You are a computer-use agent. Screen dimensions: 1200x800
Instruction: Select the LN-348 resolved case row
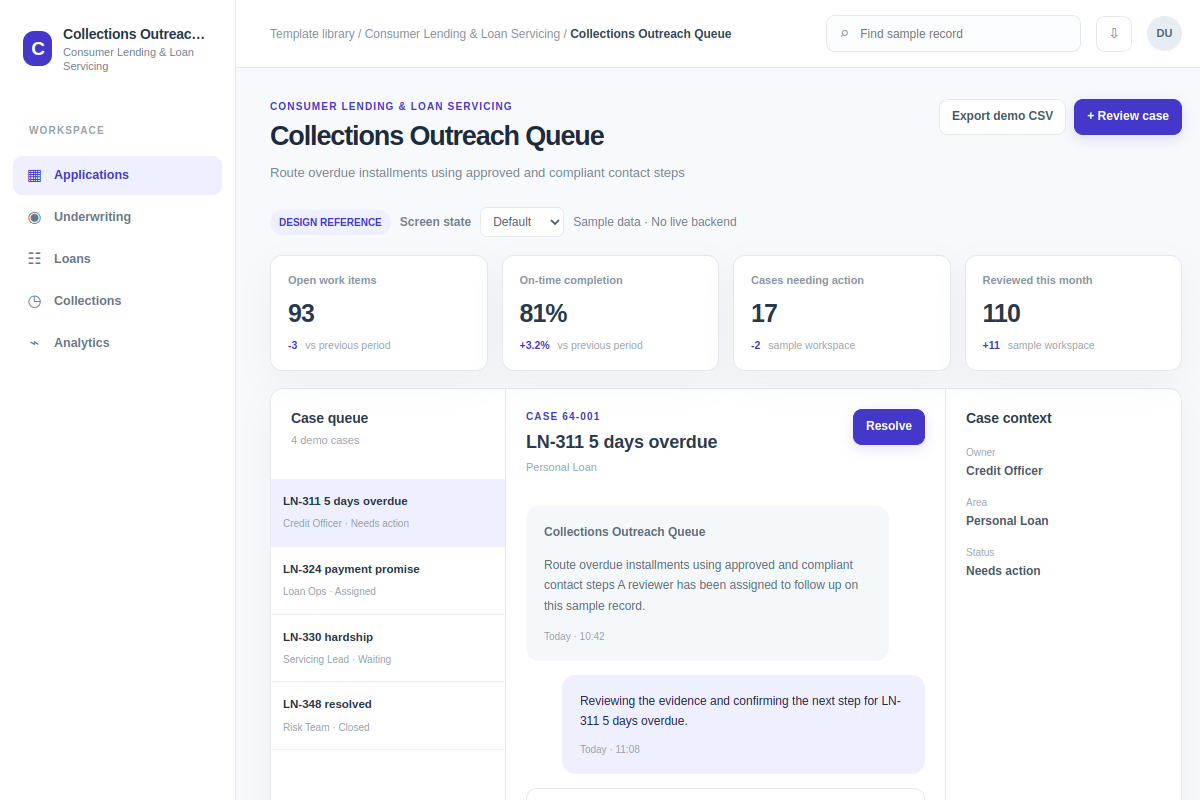388,716
